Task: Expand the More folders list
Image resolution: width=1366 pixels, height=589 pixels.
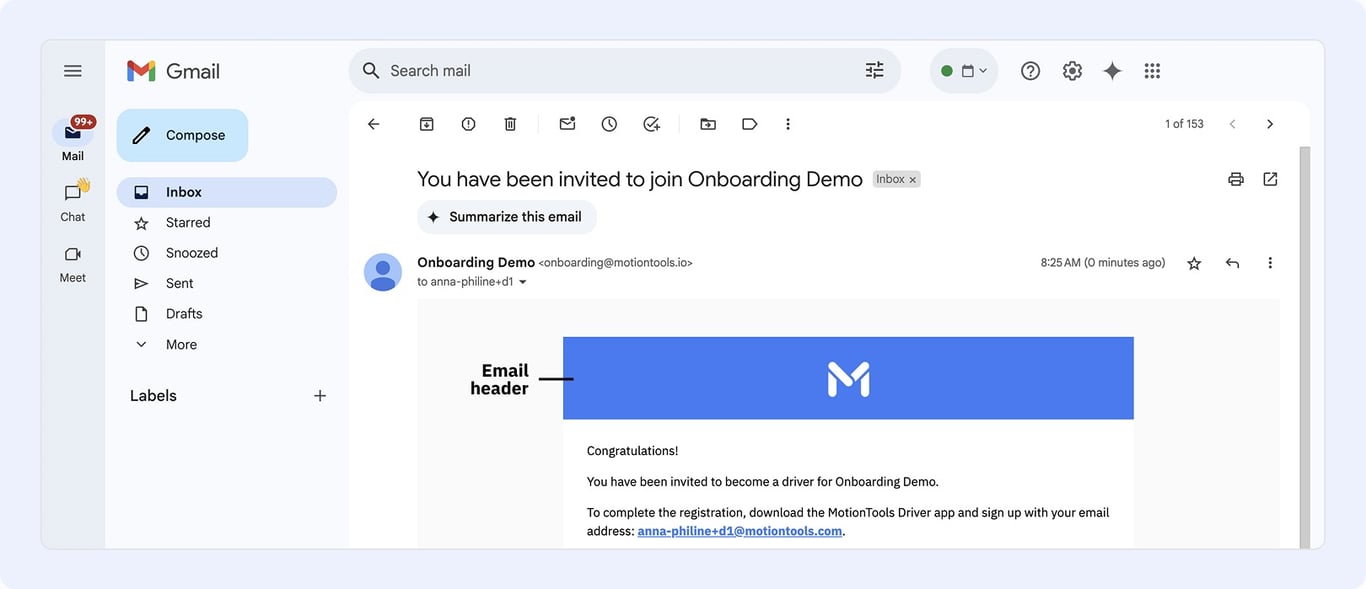Action: pos(227,345)
